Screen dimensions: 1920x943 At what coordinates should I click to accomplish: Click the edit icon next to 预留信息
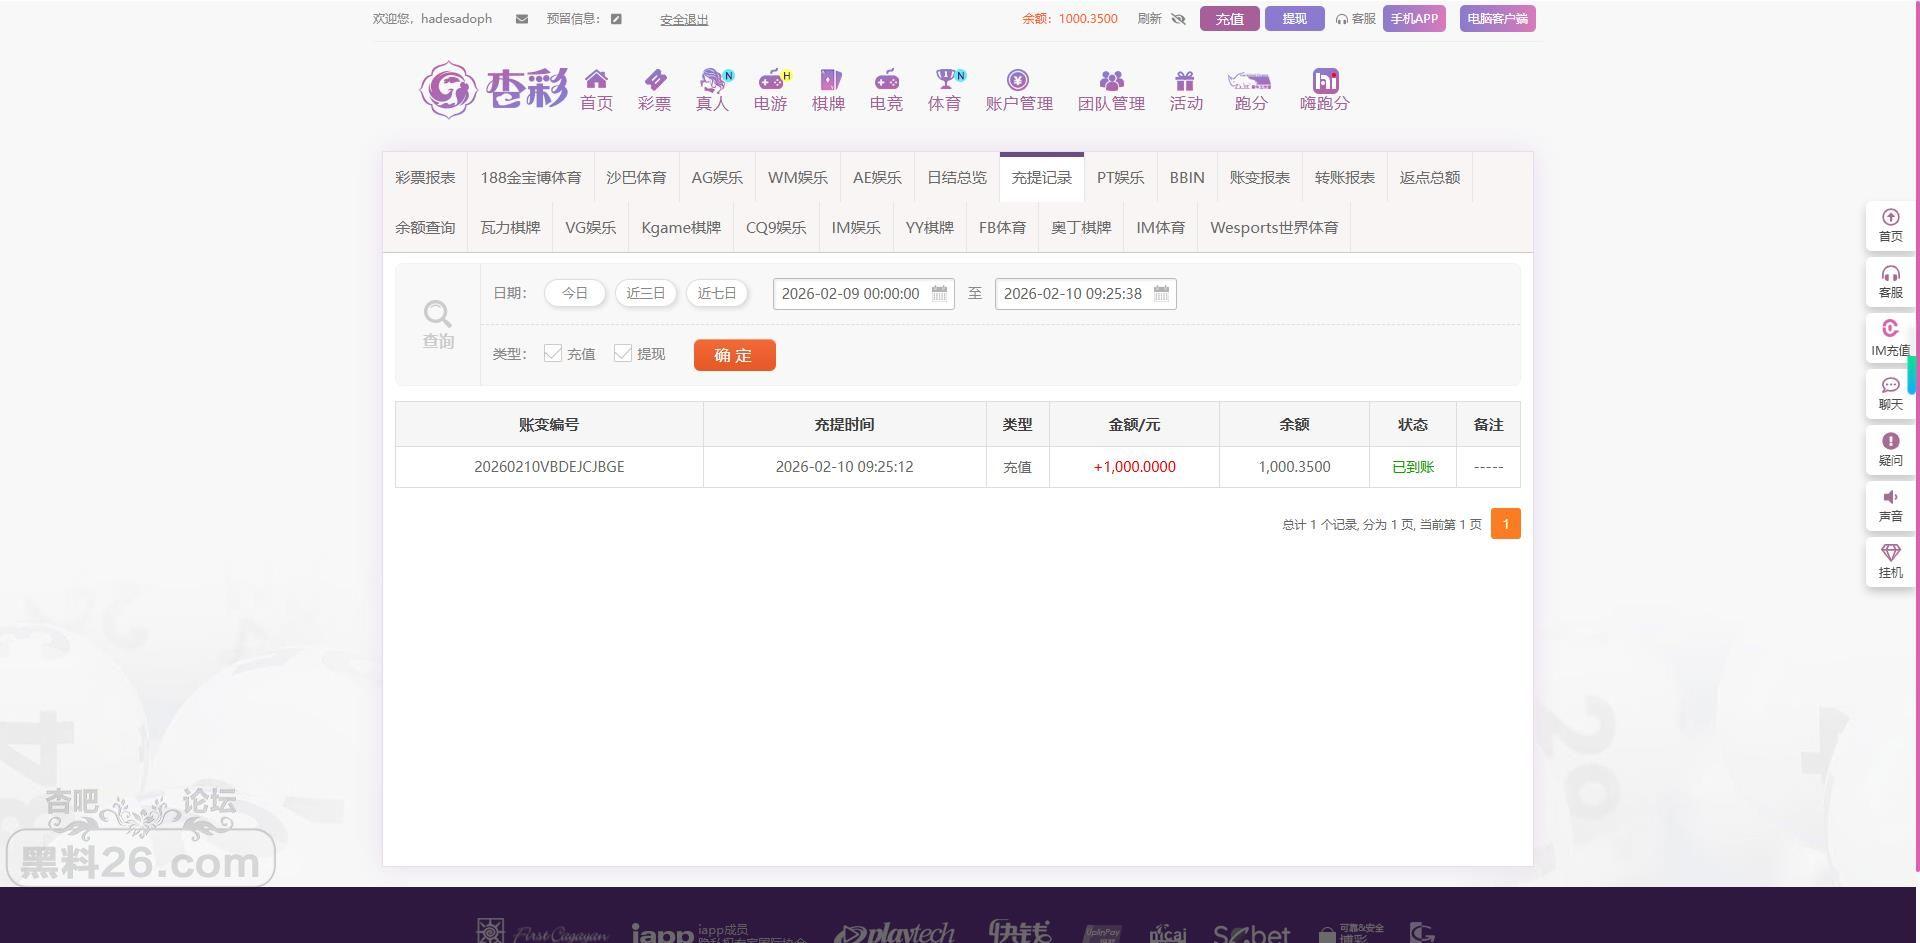[616, 19]
